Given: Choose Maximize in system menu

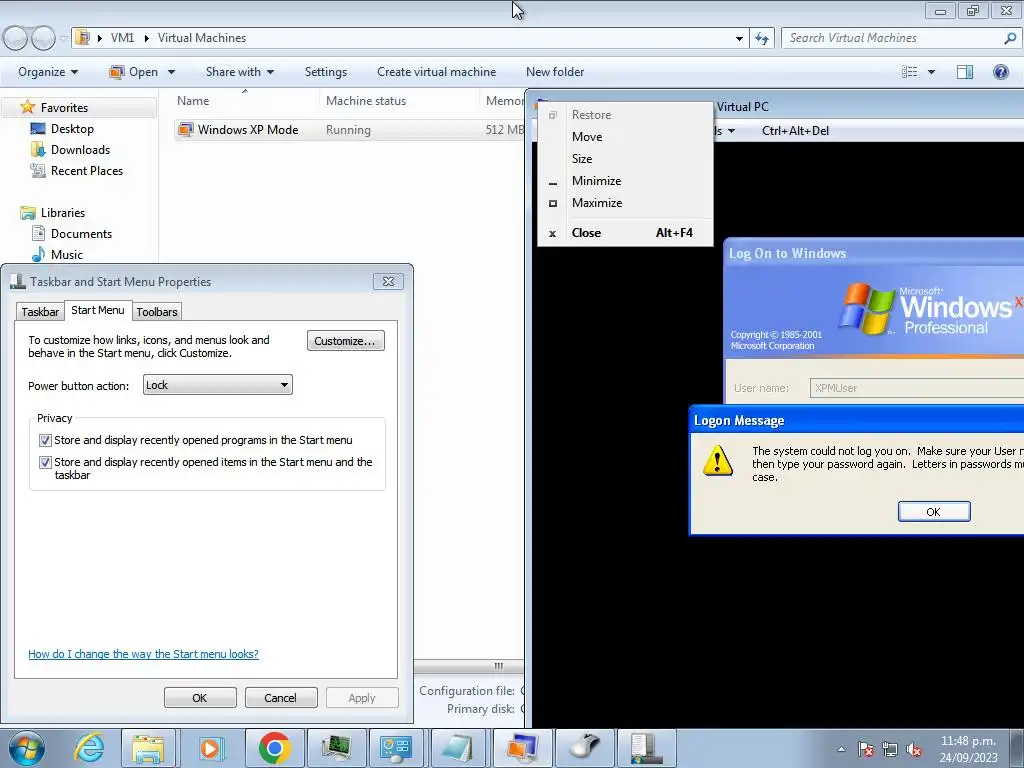Looking at the screenshot, I should [625, 203].
